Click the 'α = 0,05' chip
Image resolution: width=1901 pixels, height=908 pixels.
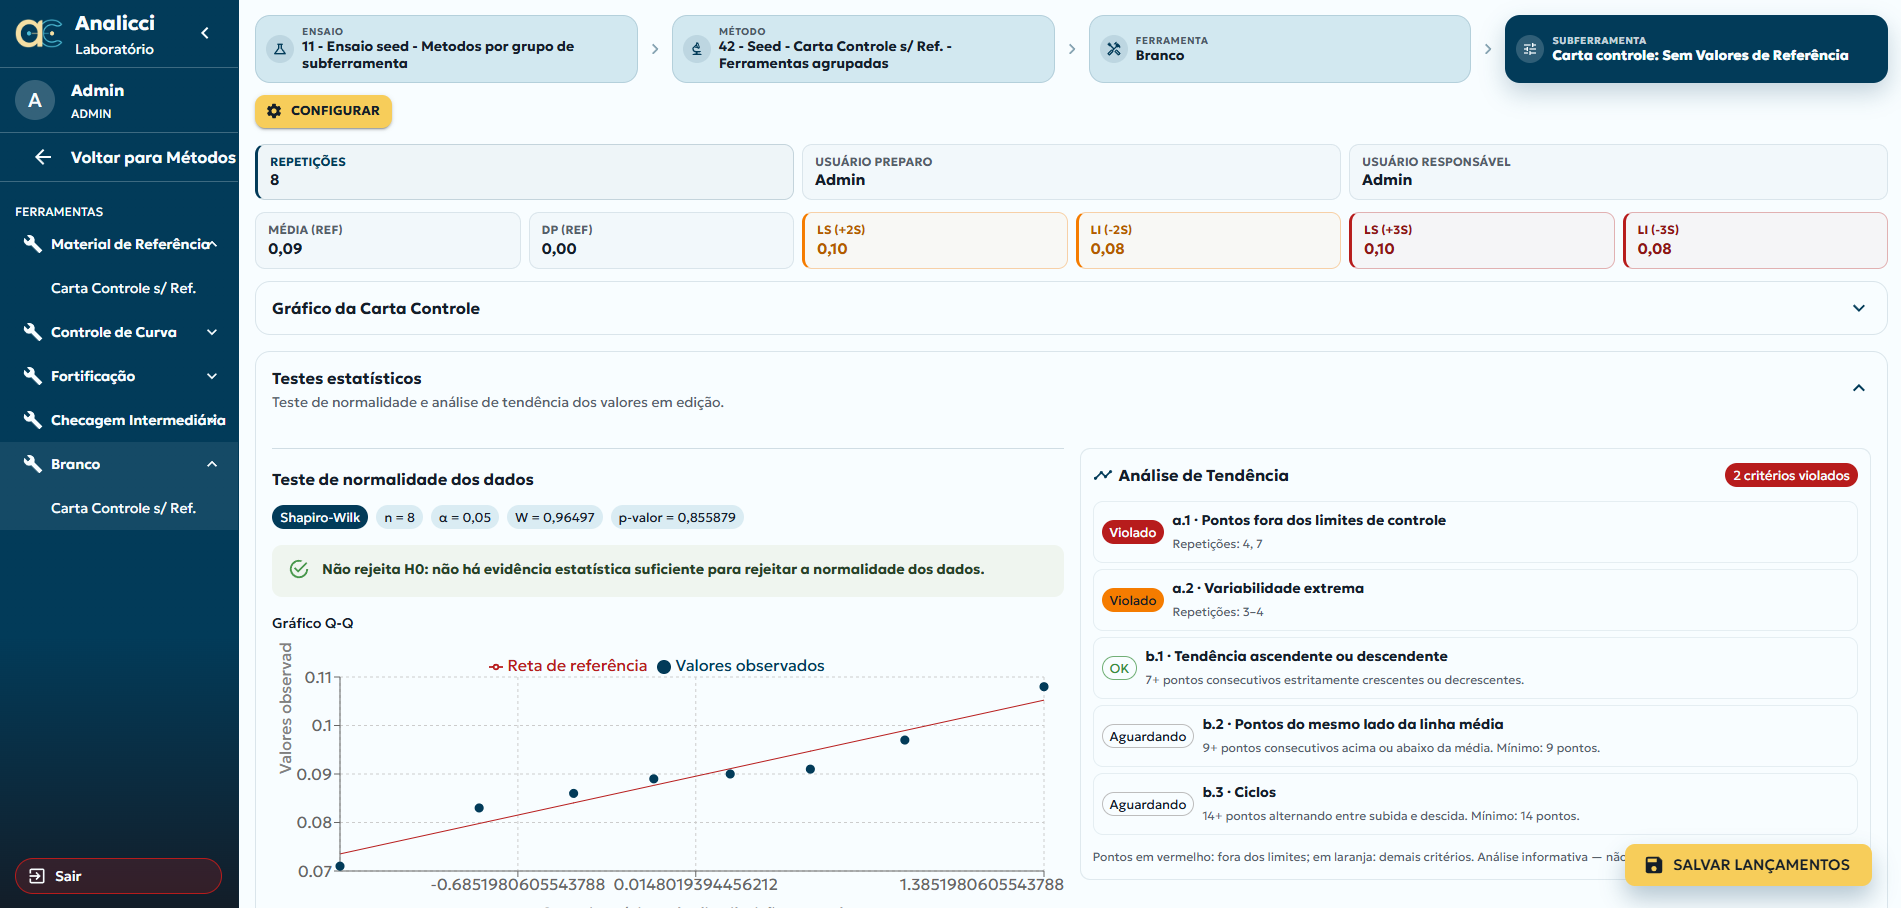(465, 517)
